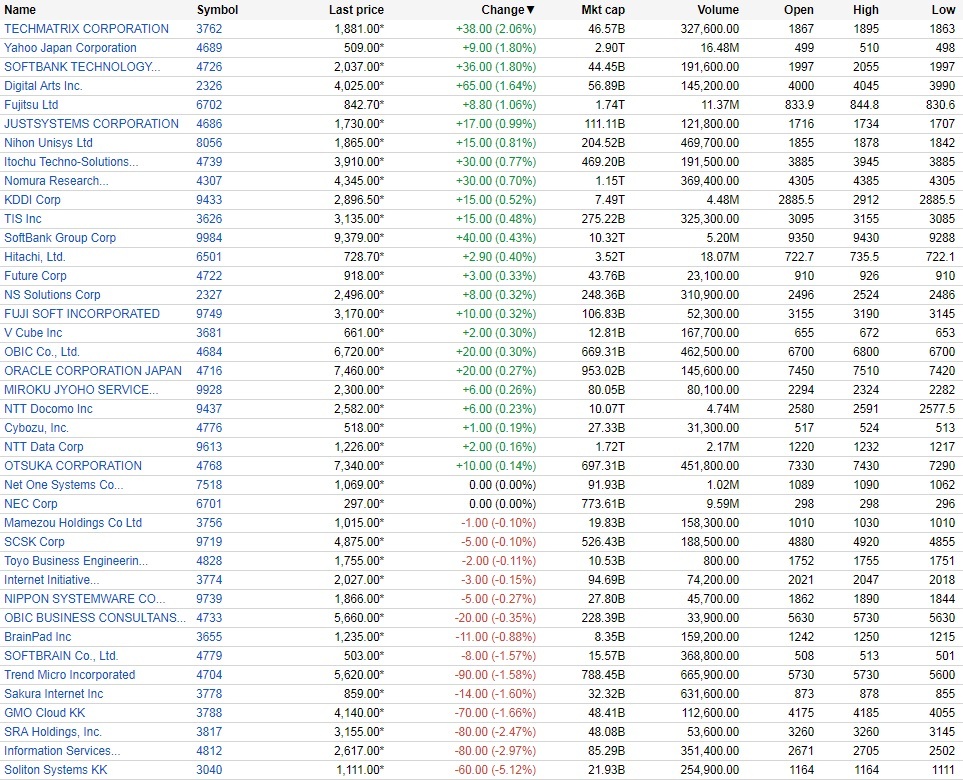963x780 pixels.
Task: Select the Soliton Systems change value -60.00 (-5.12%)
Action: (x=495, y=771)
